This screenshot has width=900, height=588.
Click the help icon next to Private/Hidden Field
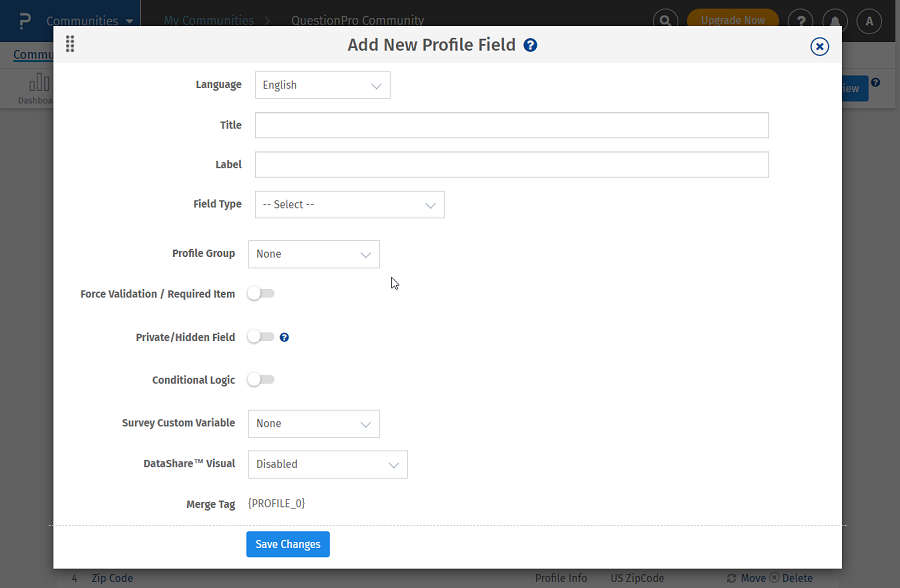coord(284,337)
